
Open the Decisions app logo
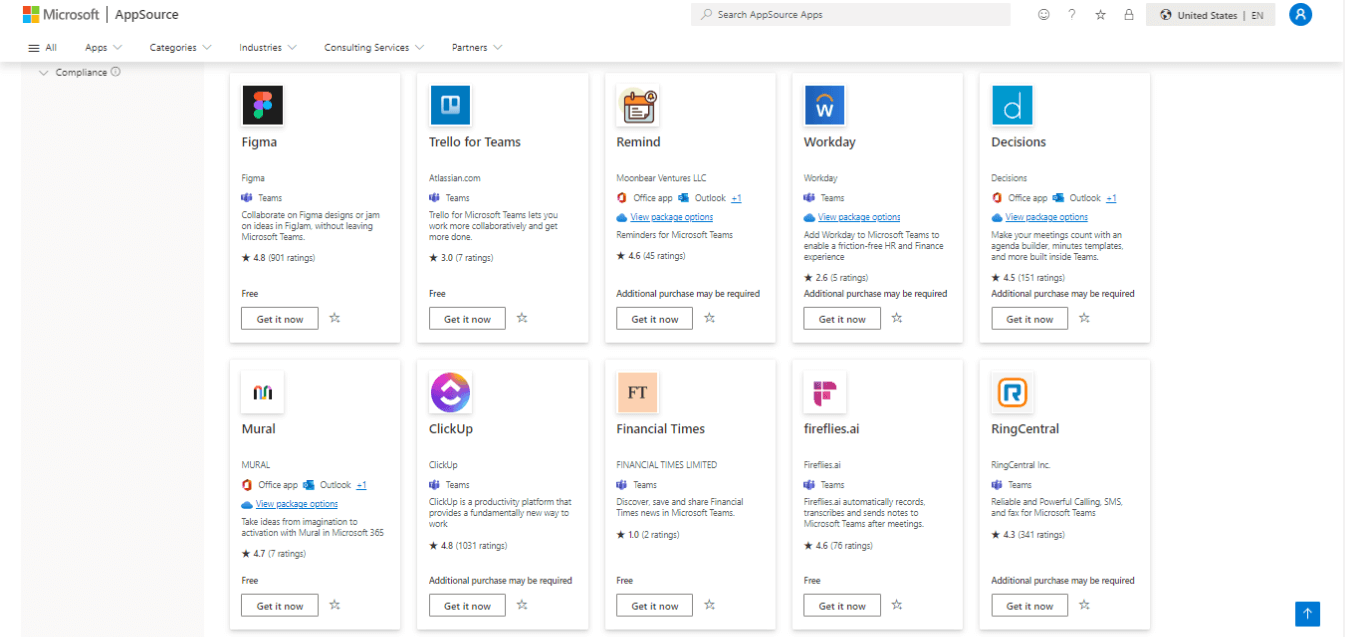(1012, 105)
